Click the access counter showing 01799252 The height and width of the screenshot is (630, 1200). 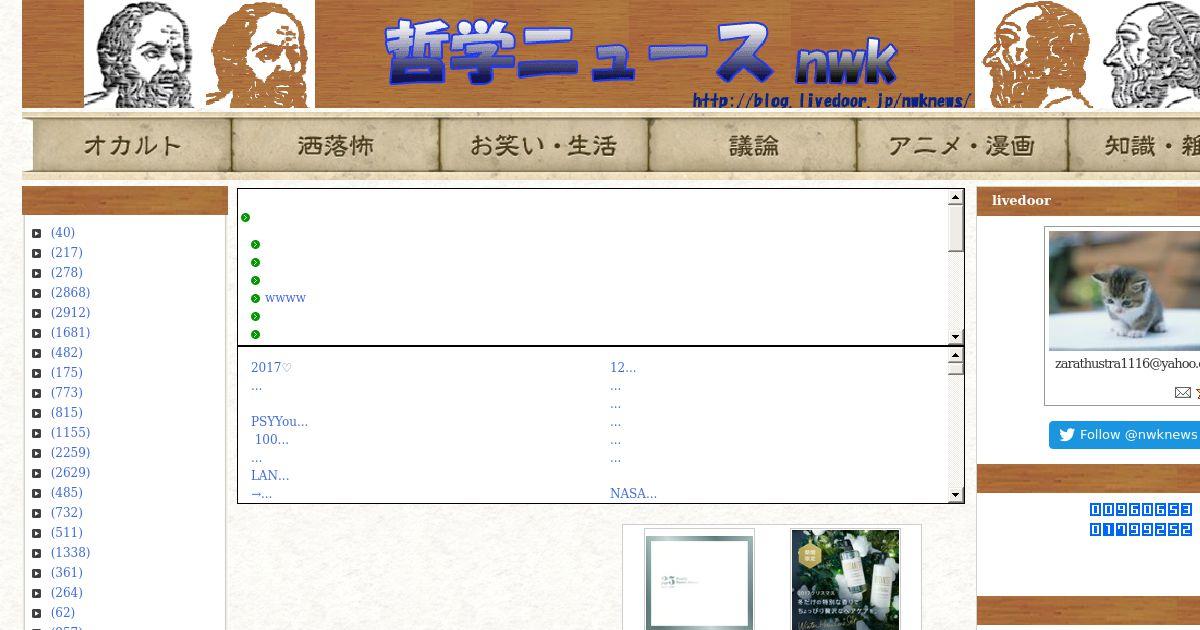1140,530
